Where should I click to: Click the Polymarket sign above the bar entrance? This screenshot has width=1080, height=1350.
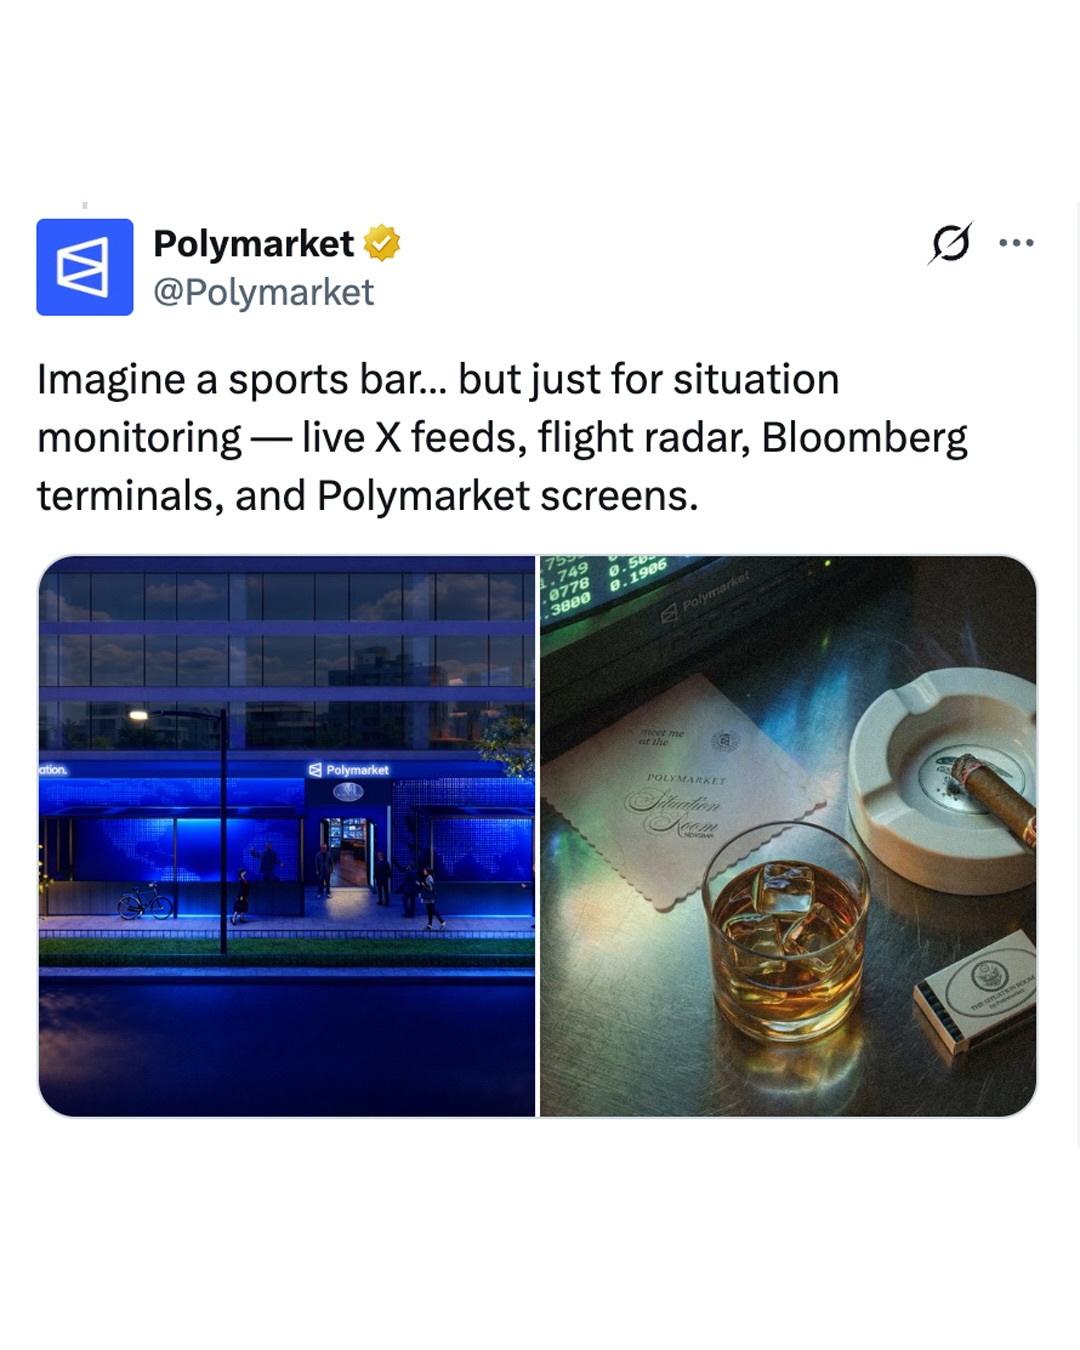tap(349, 770)
